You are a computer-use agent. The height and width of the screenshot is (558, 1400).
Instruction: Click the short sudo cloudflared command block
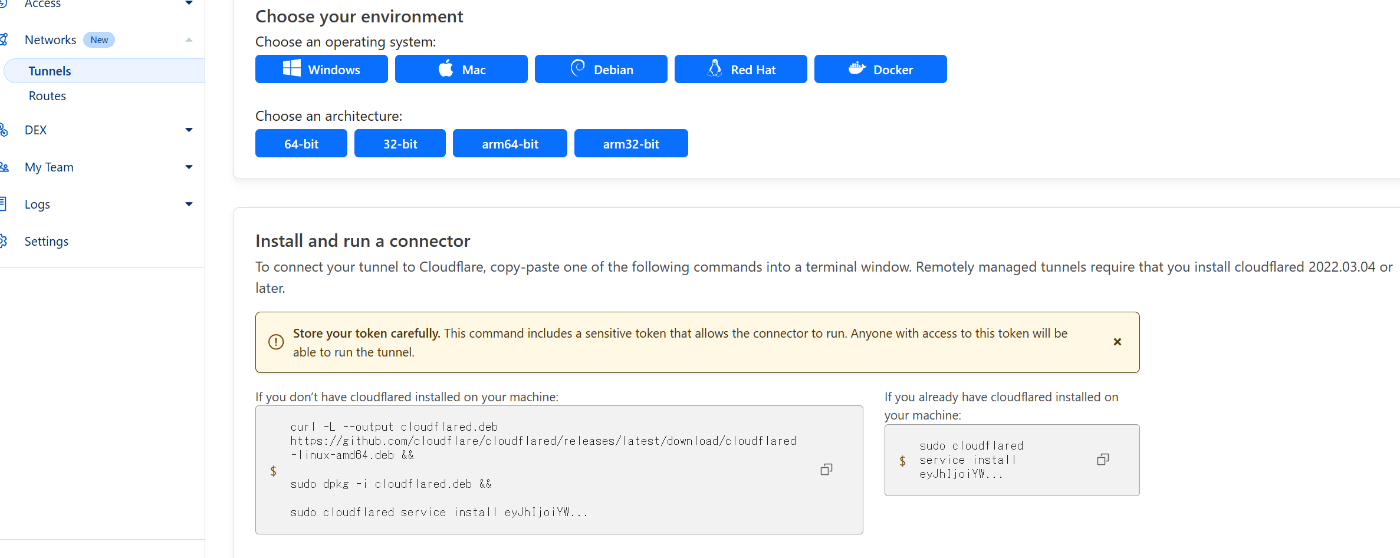tap(1012, 460)
